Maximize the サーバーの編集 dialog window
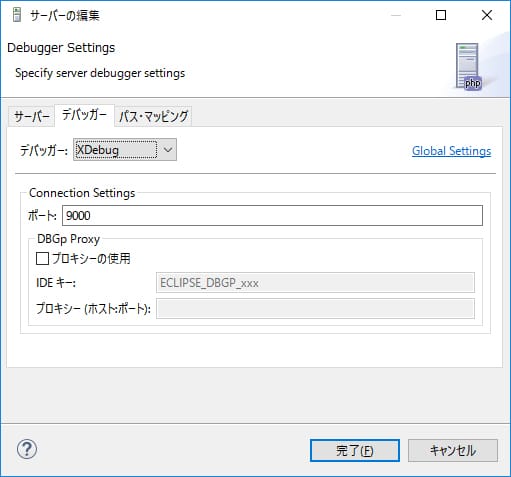 click(x=441, y=15)
